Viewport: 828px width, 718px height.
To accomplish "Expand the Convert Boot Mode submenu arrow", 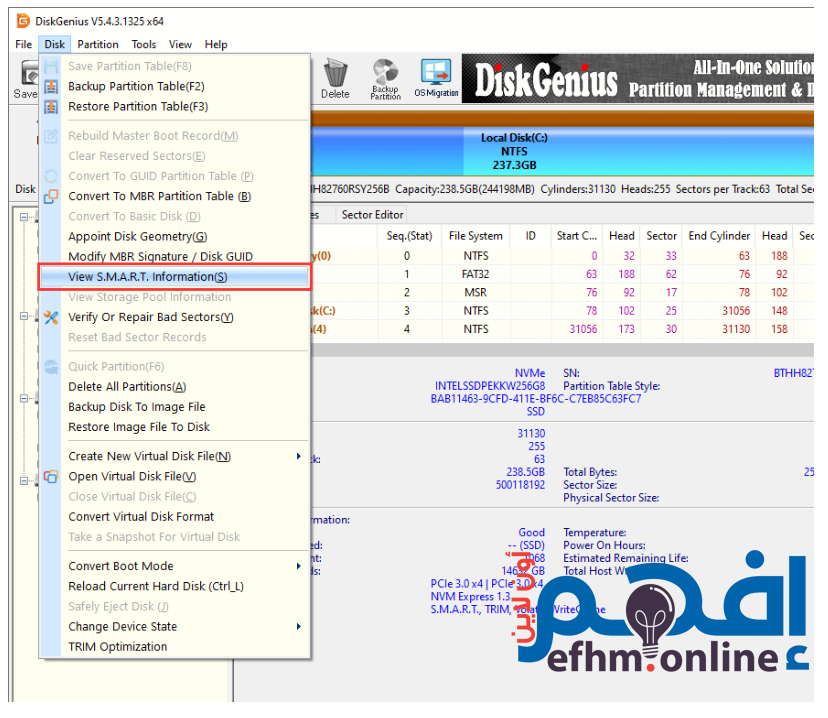I will click(x=298, y=566).
